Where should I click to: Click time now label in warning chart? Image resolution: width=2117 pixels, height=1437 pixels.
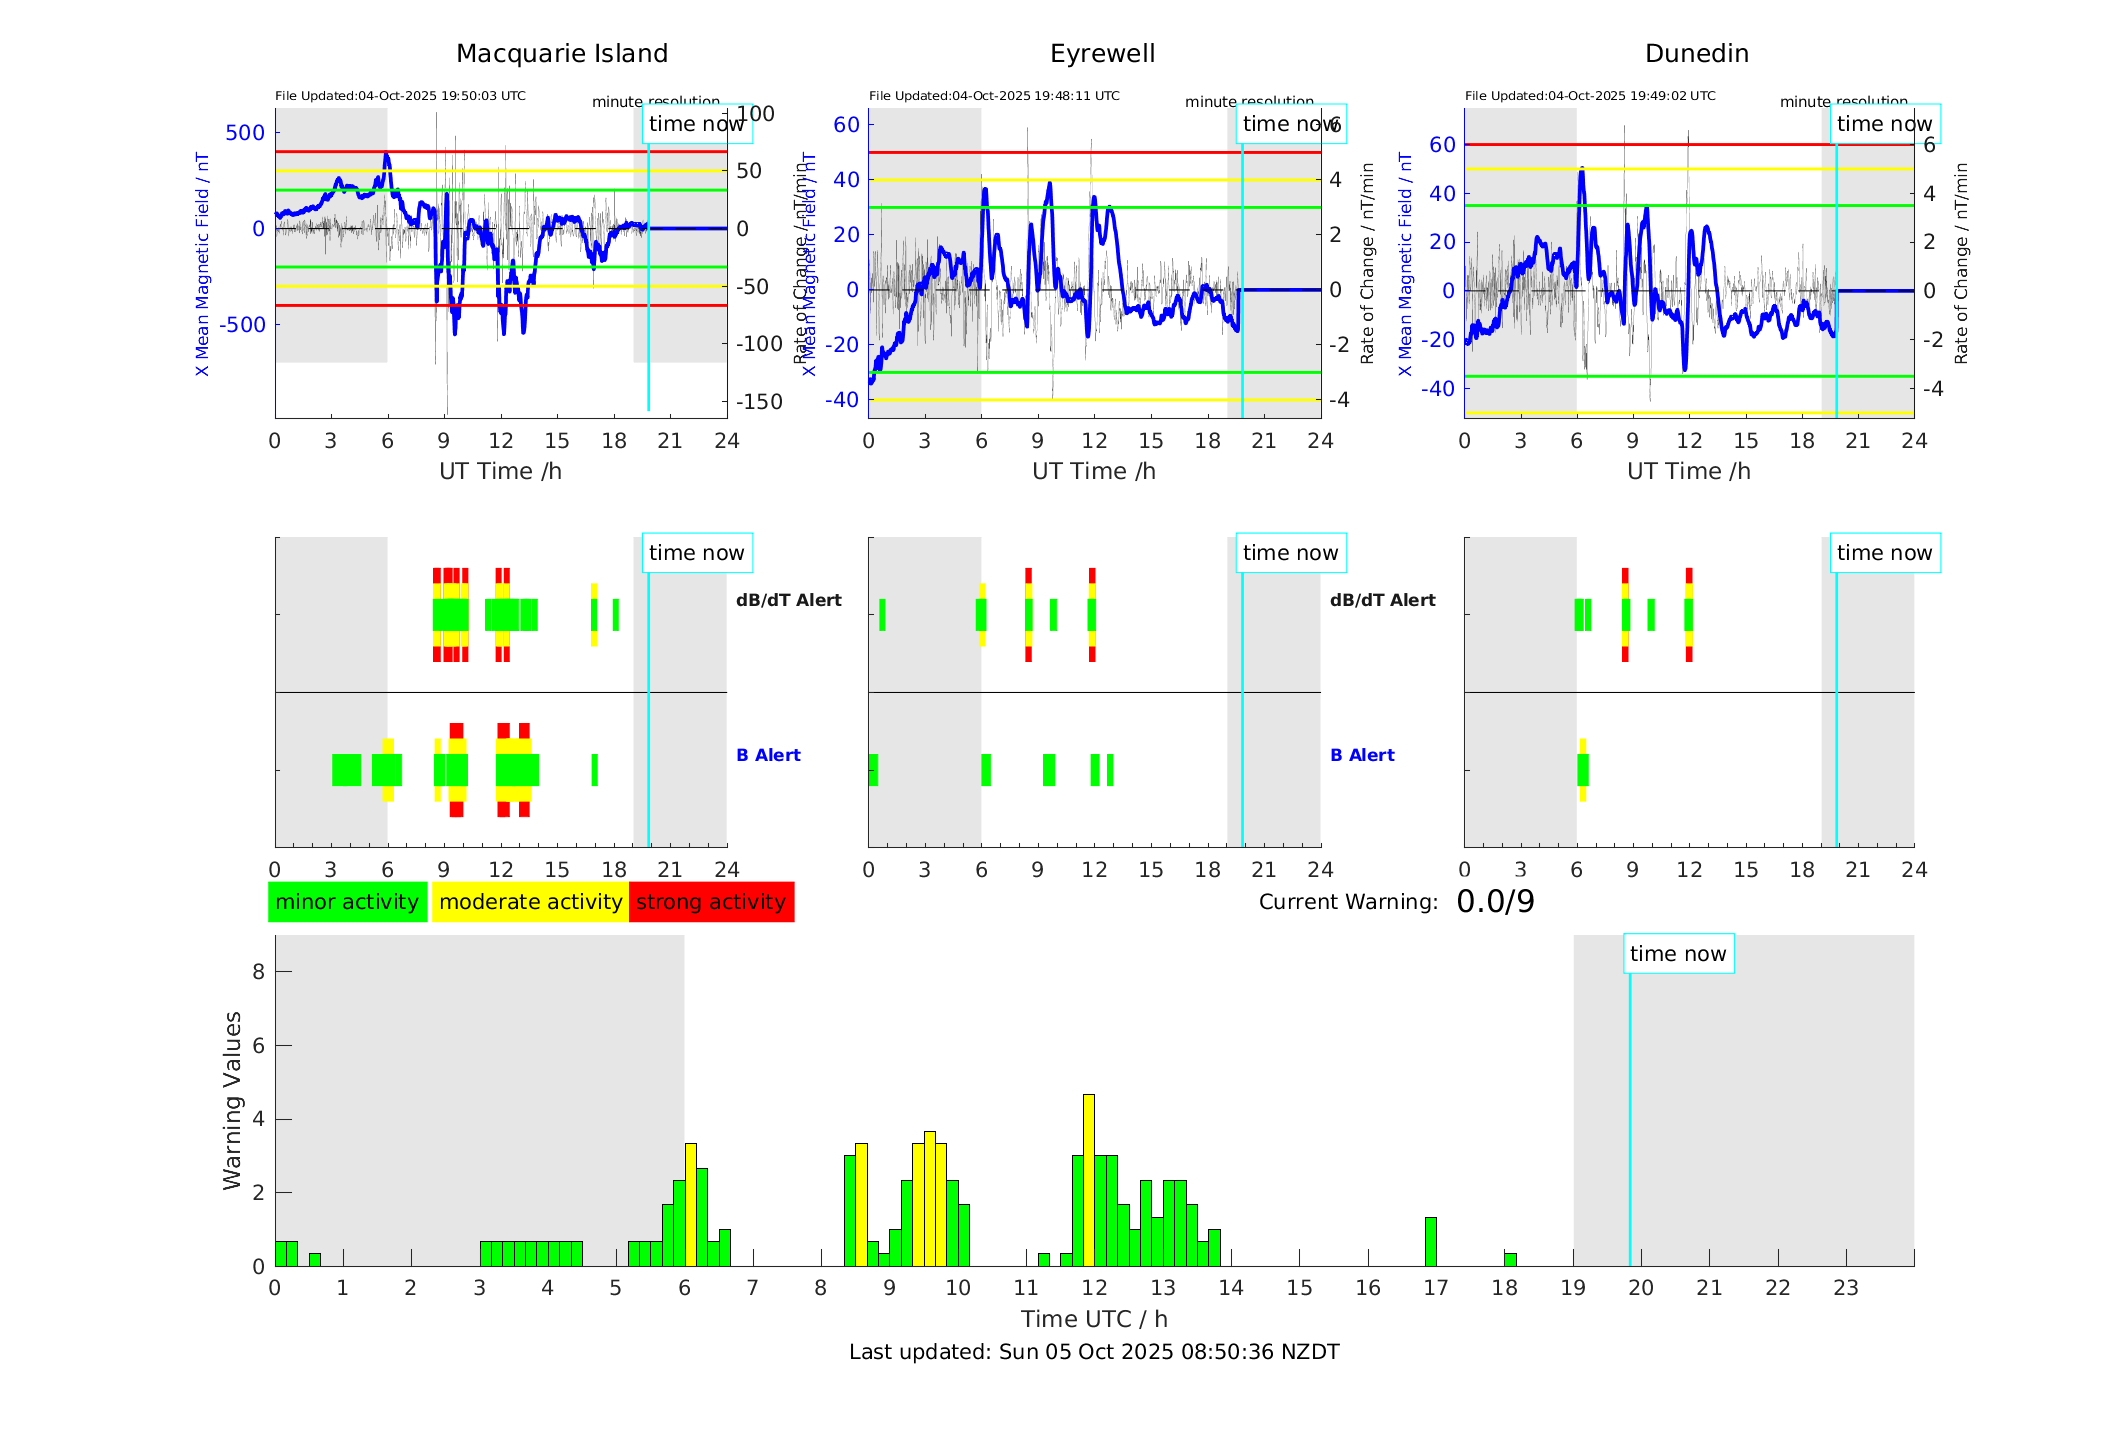point(1677,954)
